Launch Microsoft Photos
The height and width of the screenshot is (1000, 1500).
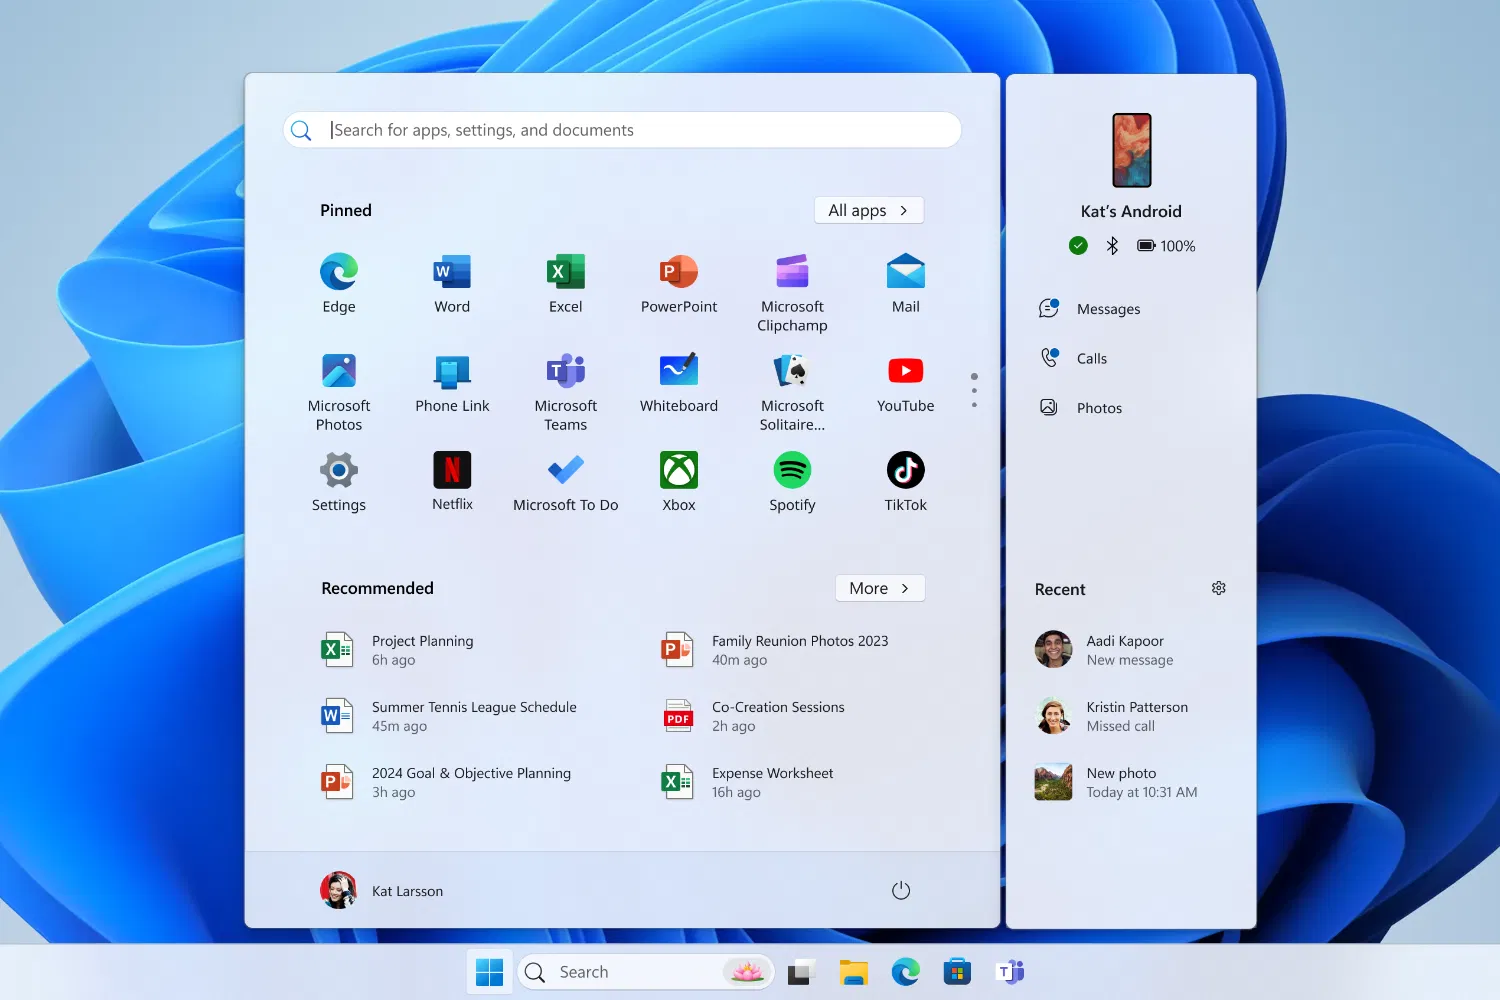[339, 392]
